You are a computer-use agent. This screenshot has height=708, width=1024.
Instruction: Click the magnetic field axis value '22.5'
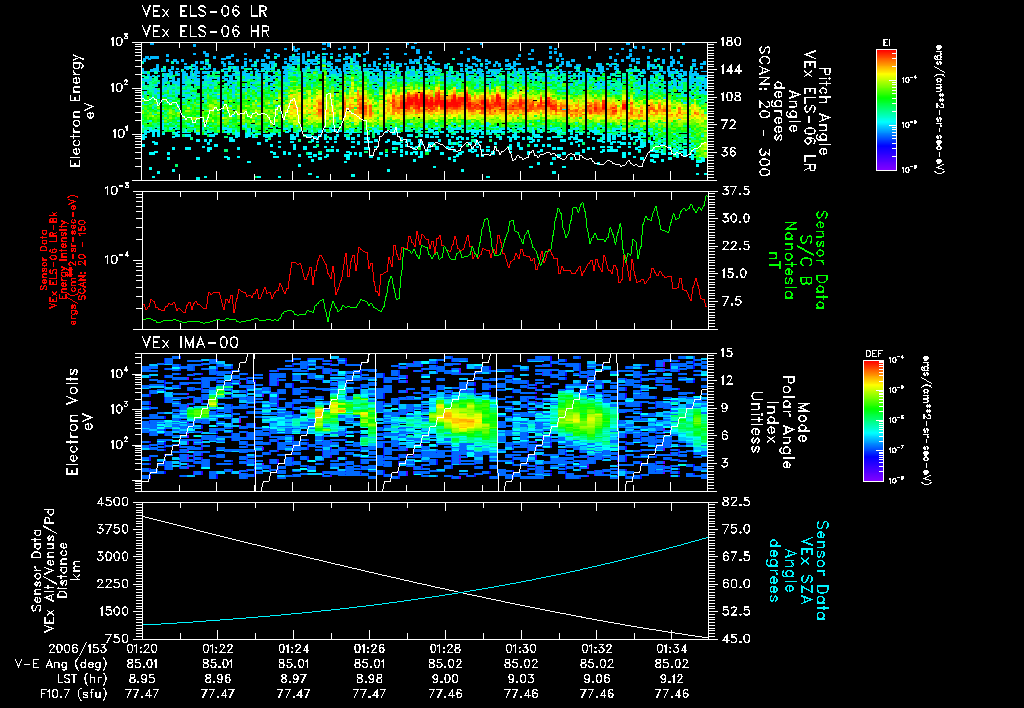(737, 246)
